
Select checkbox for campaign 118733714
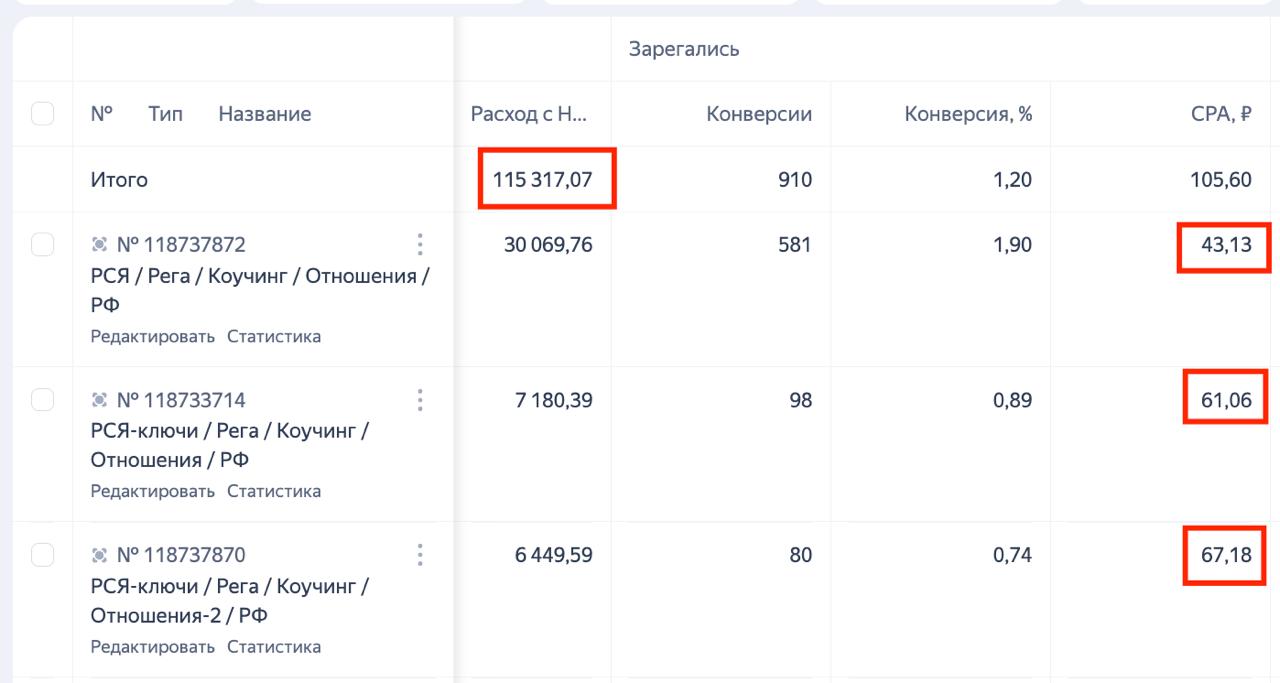[x=43, y=400]
